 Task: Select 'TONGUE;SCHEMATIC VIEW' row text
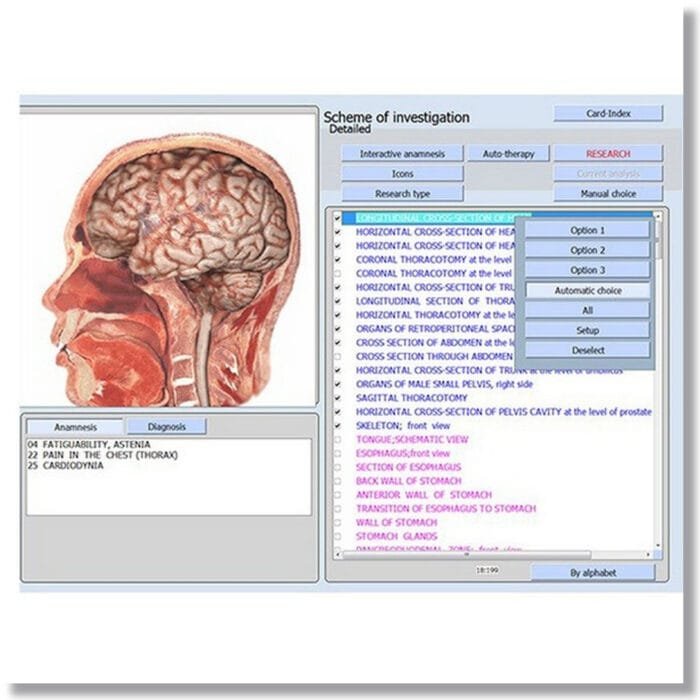coord(412,439)
